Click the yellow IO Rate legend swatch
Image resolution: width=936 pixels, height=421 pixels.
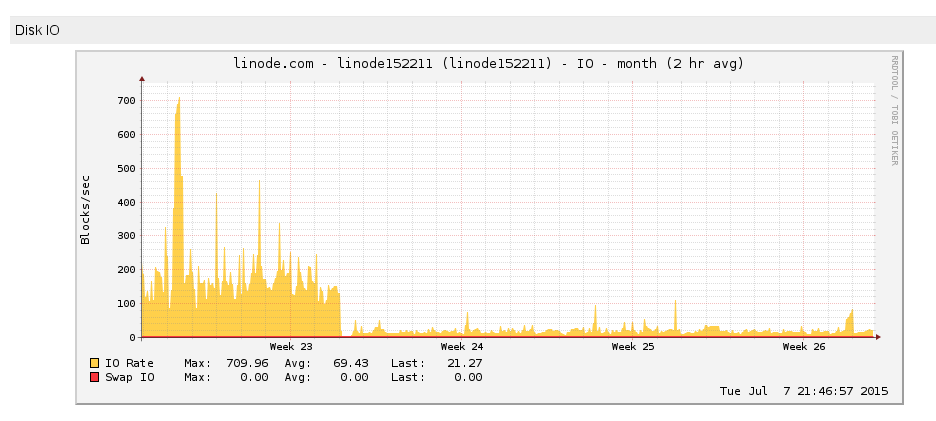tap(95, 363)
